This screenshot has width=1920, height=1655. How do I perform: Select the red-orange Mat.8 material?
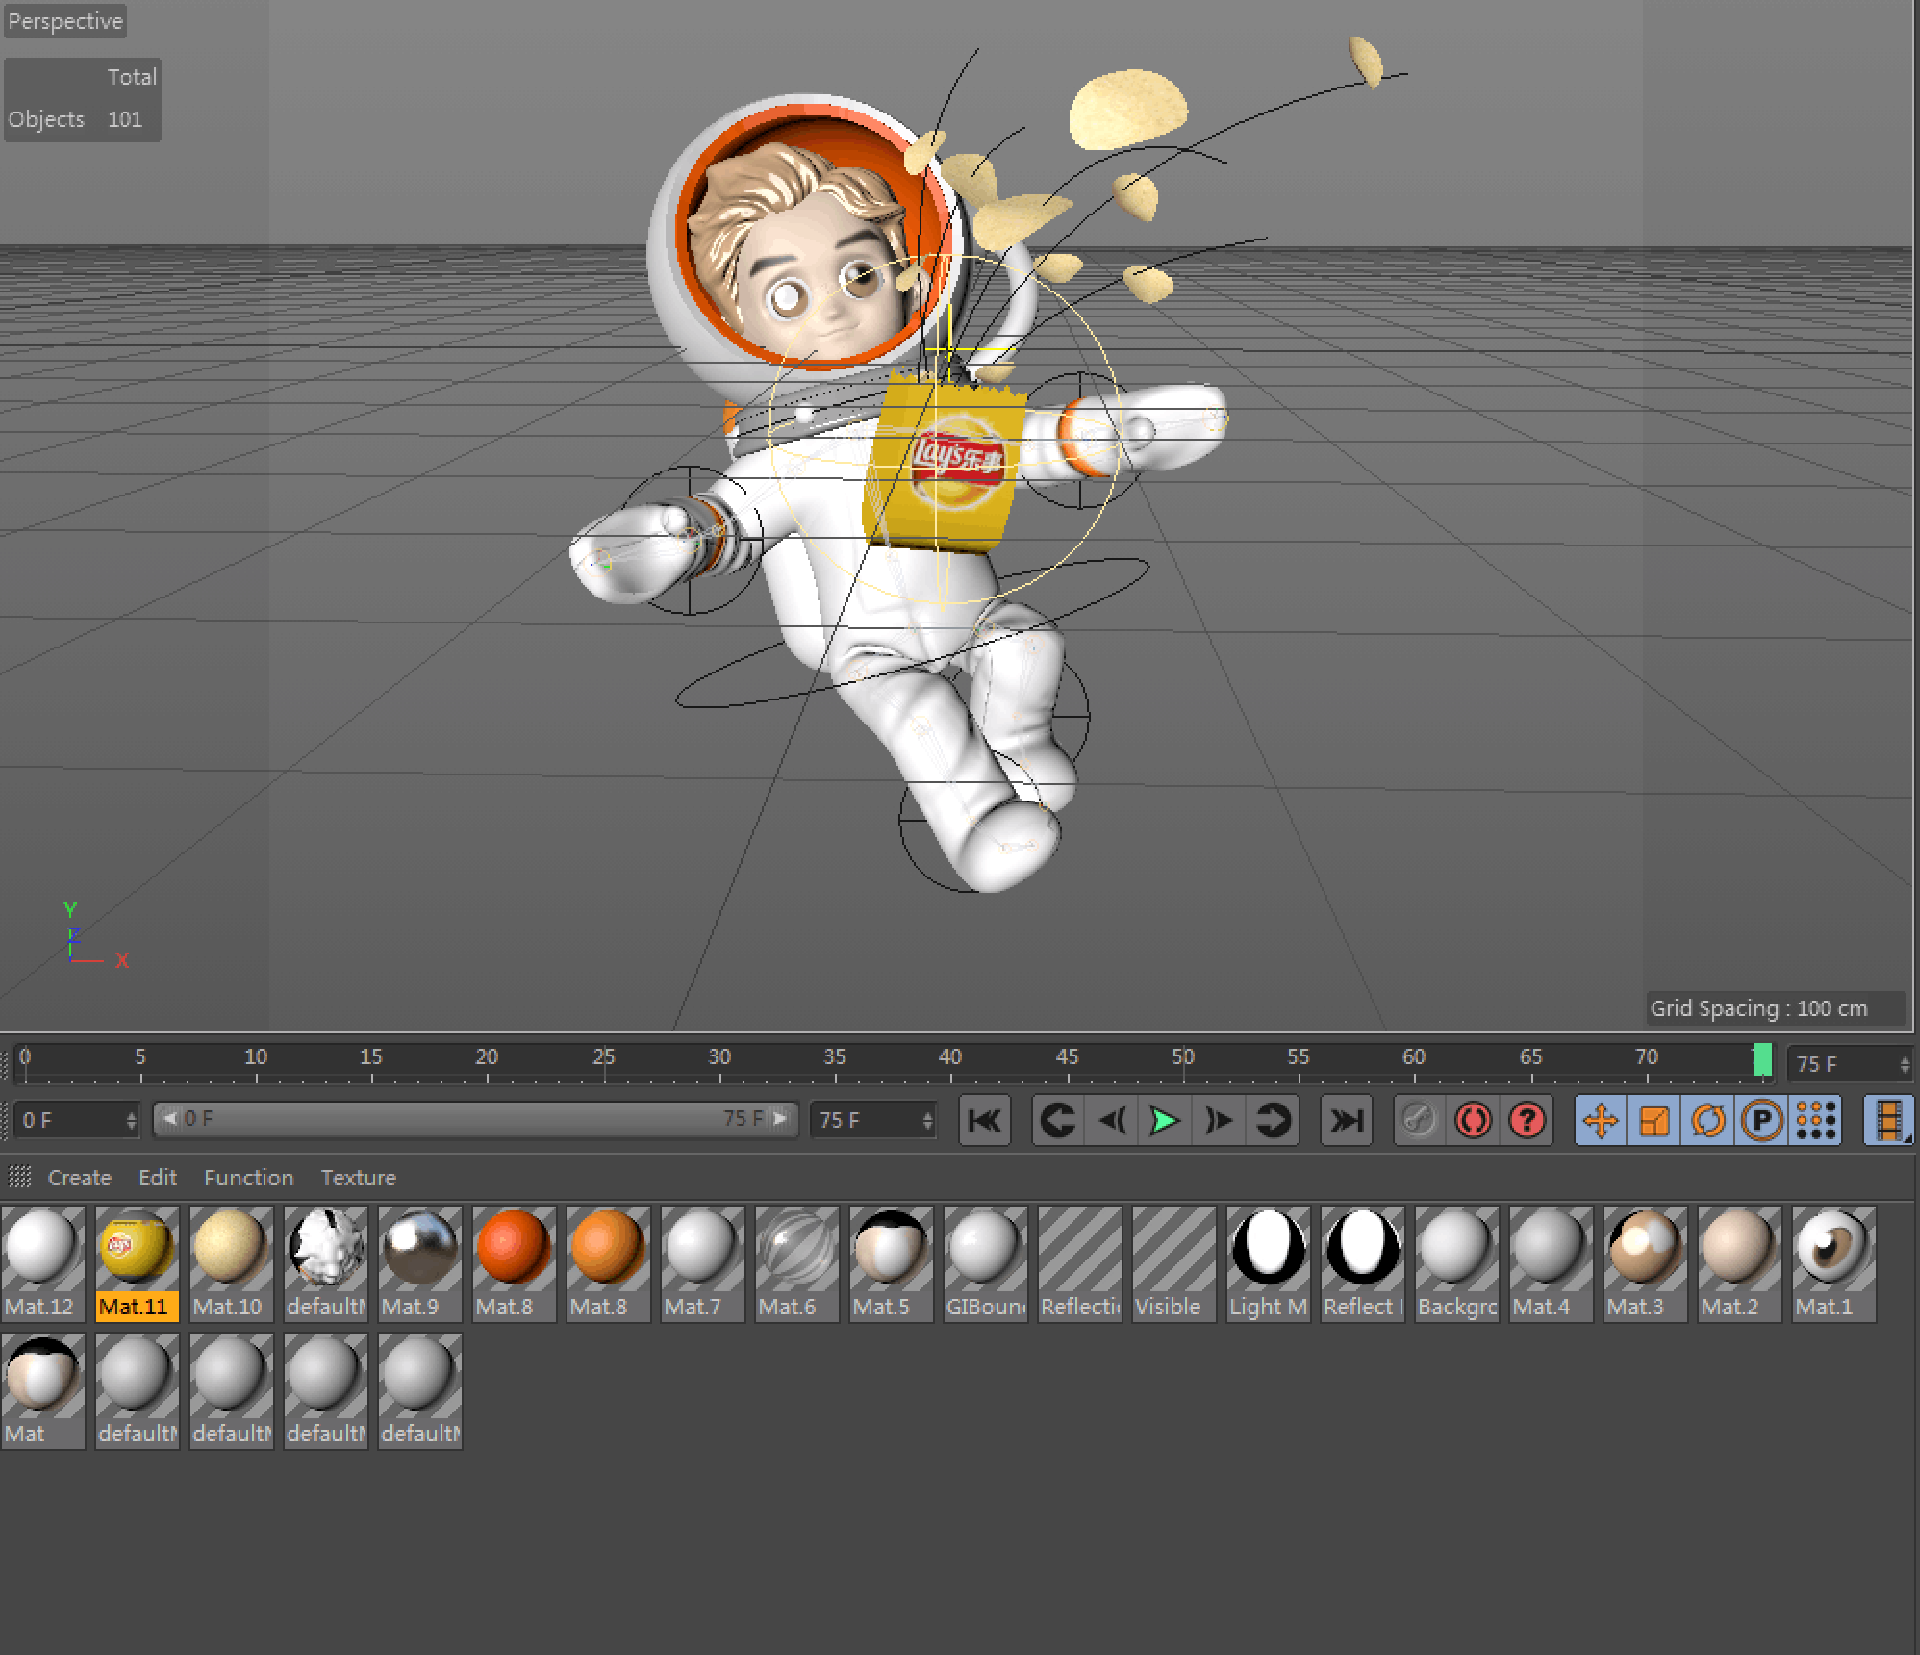click(x=514, y=1264)
